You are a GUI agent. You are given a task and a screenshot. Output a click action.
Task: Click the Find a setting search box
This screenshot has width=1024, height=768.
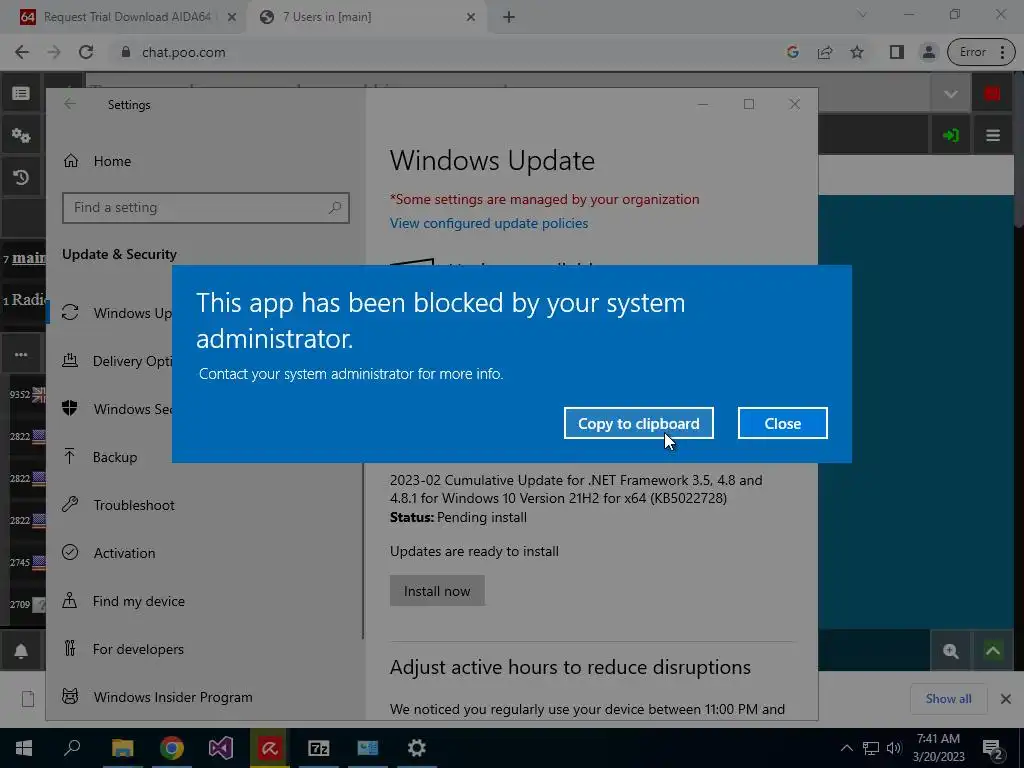[206, 208]
